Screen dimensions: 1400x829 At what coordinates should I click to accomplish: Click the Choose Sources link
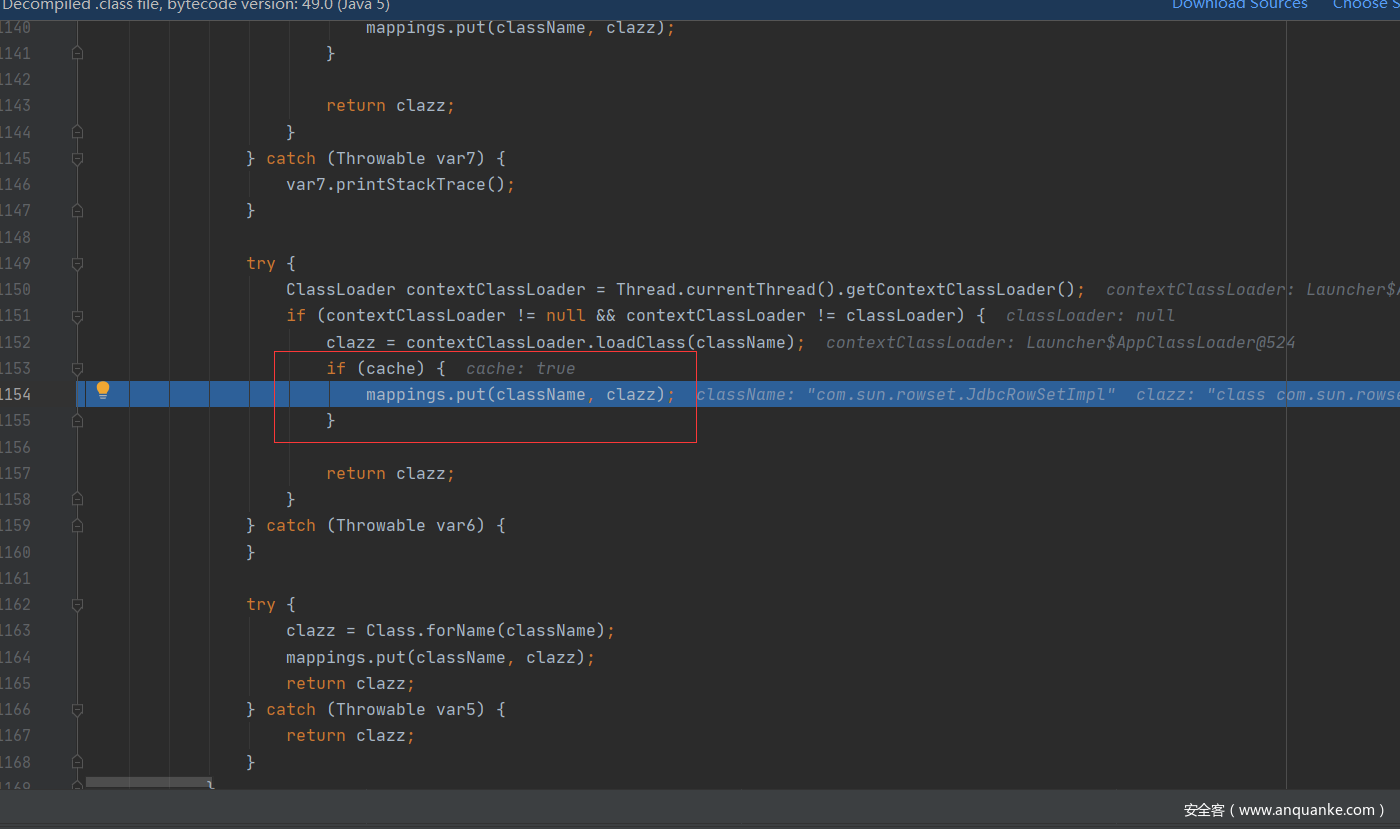1366,5
